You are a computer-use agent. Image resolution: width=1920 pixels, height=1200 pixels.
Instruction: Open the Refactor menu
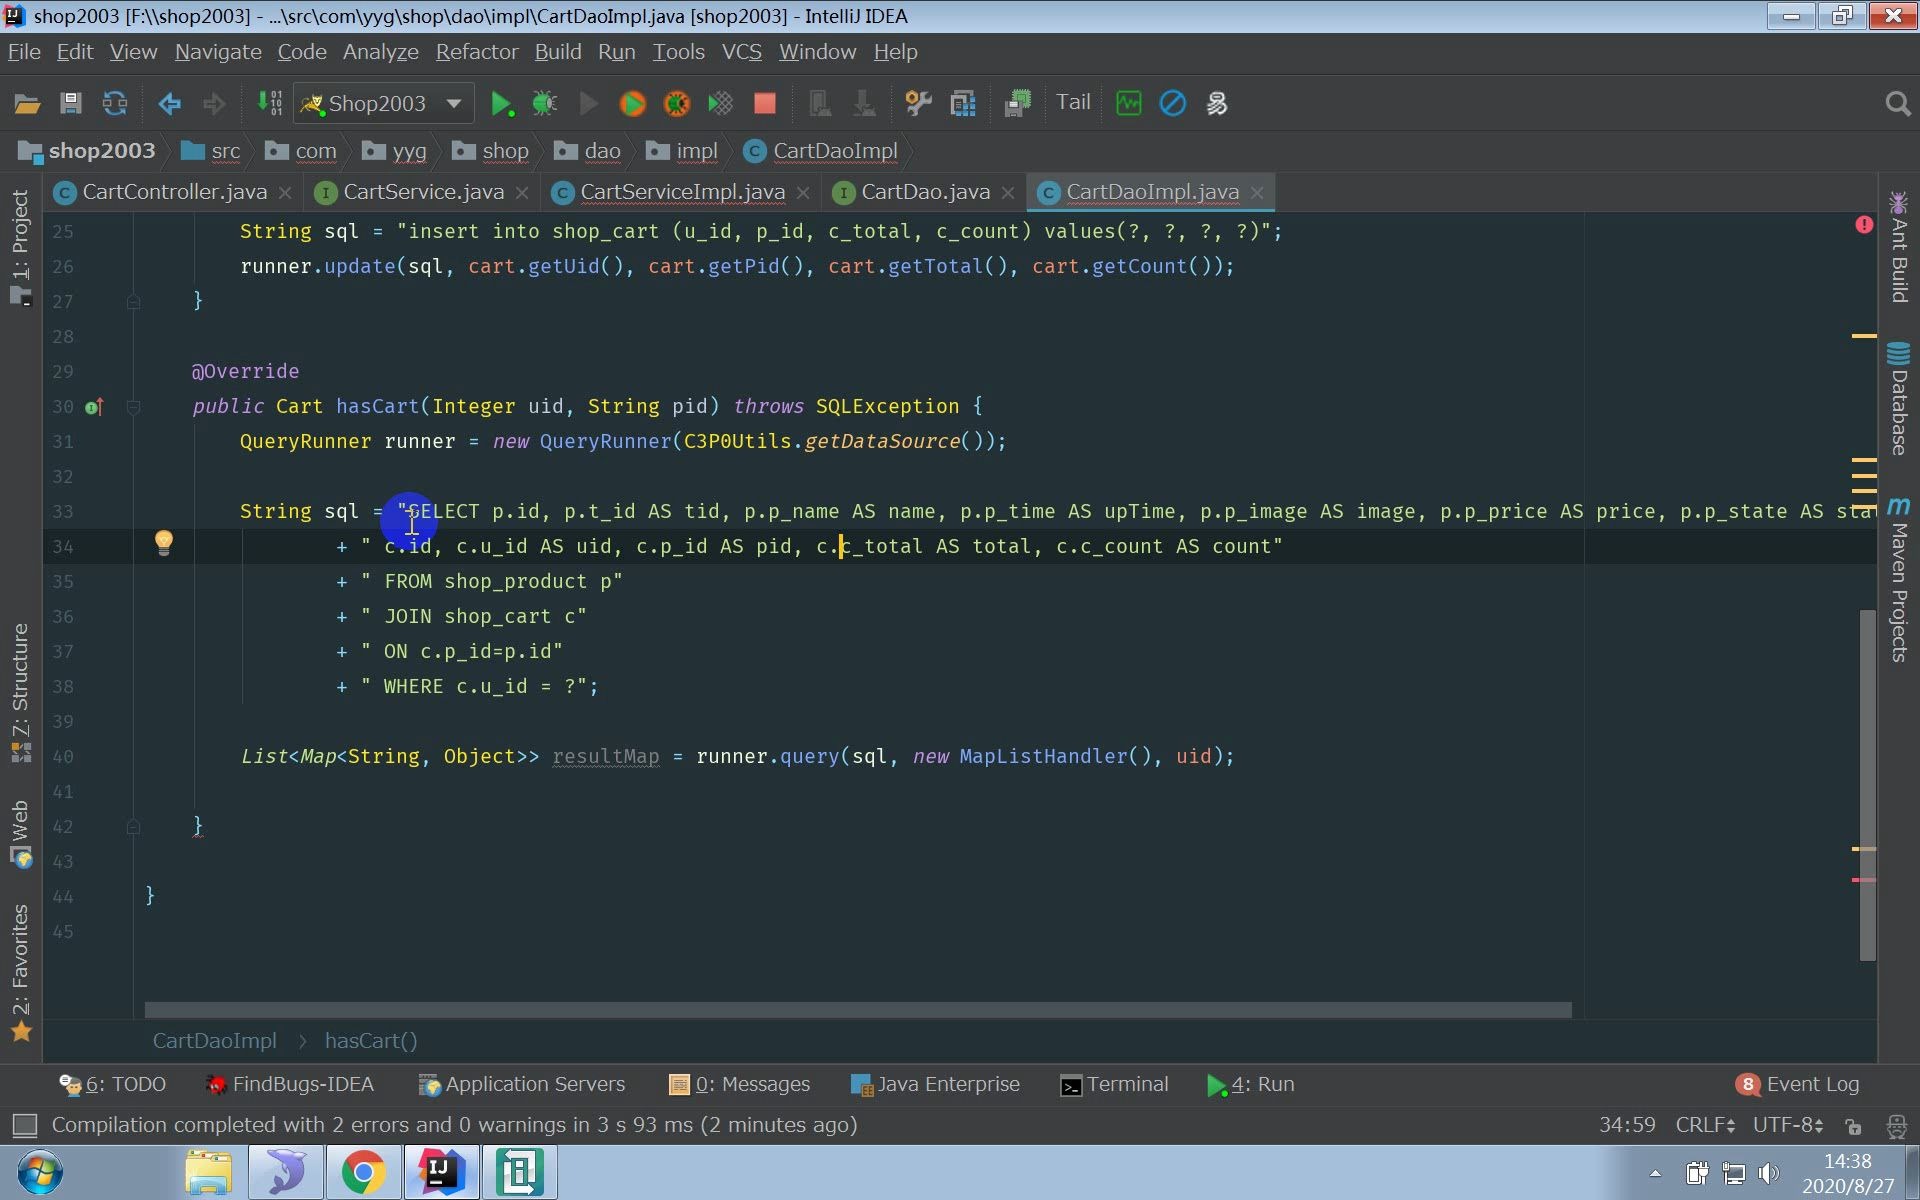(476, 52)
